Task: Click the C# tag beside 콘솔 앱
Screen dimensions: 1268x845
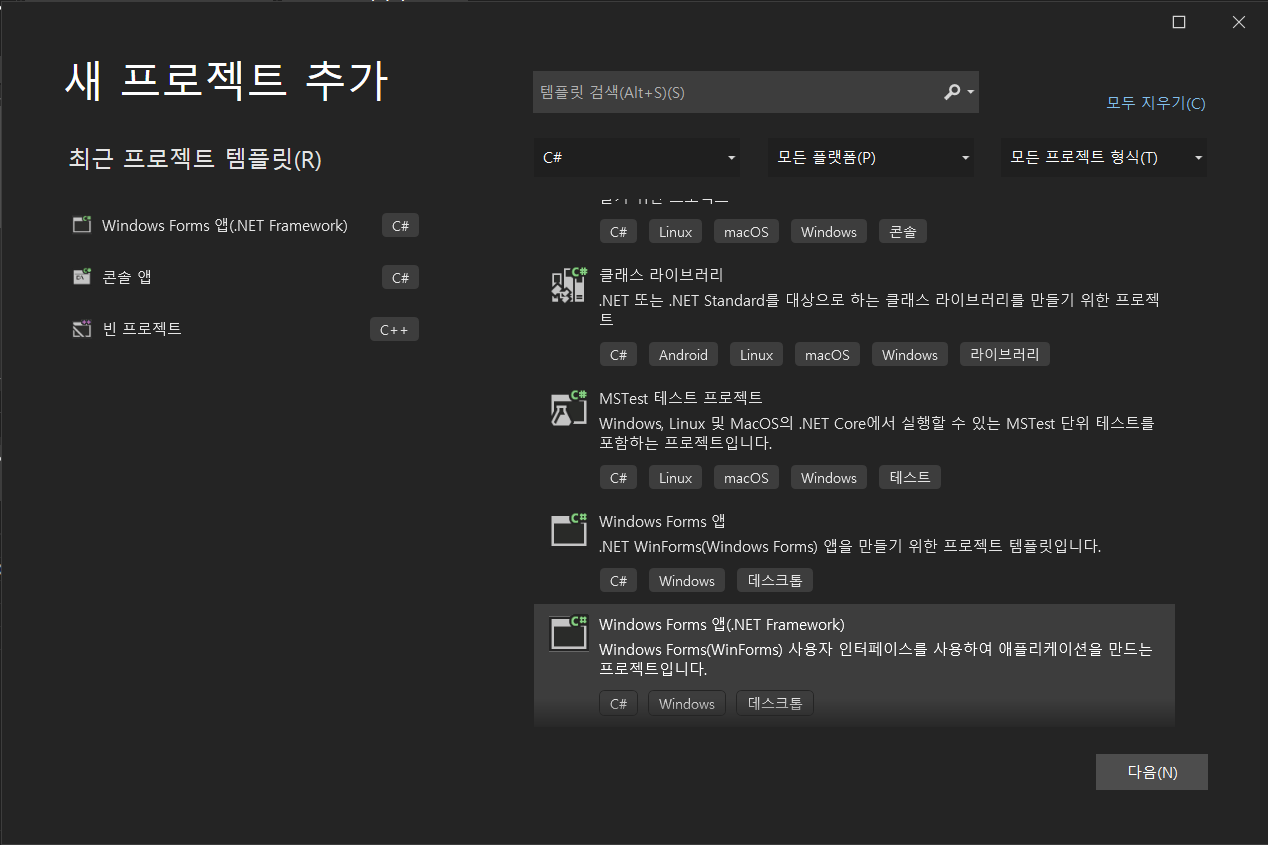Action: [x=400, y=277]
